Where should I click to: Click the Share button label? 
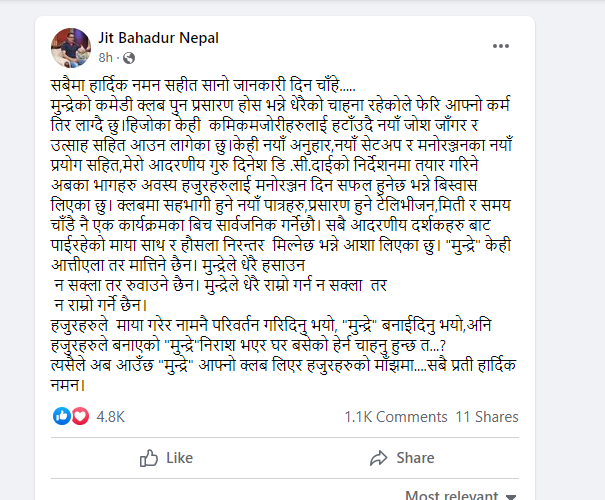pyautogui.click(x=415, y=458)
